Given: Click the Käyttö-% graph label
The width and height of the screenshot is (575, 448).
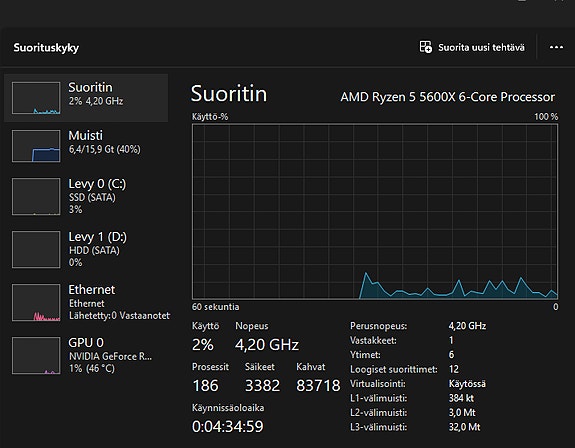Looking at the screenshot, I should coord(210,117).
